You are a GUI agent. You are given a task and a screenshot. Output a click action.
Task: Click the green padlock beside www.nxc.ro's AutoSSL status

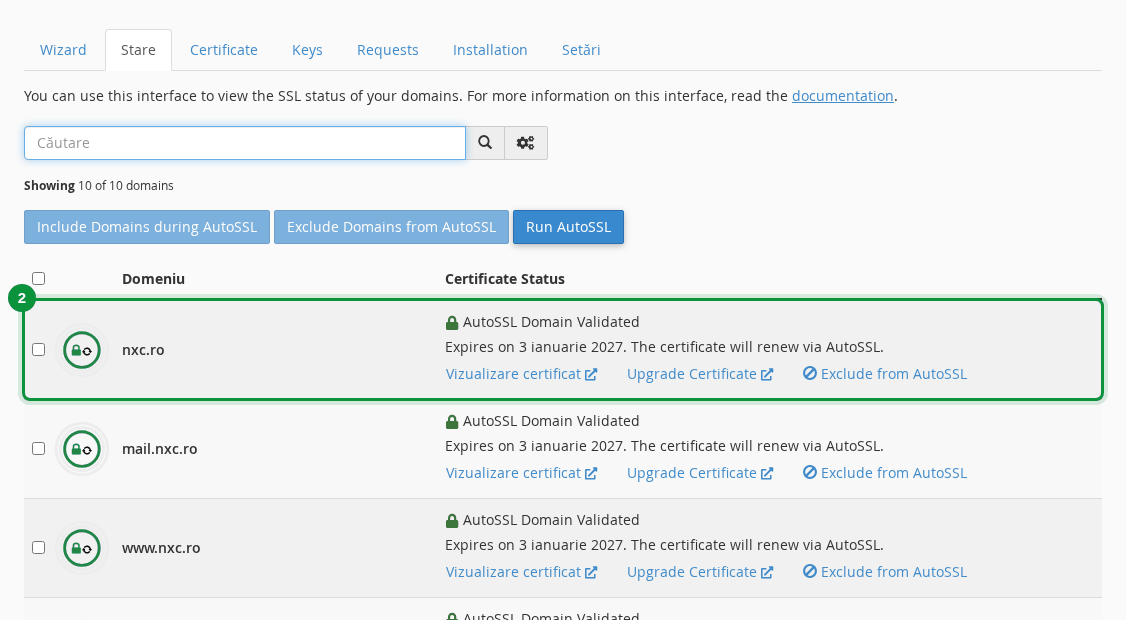tap(452, 521)
